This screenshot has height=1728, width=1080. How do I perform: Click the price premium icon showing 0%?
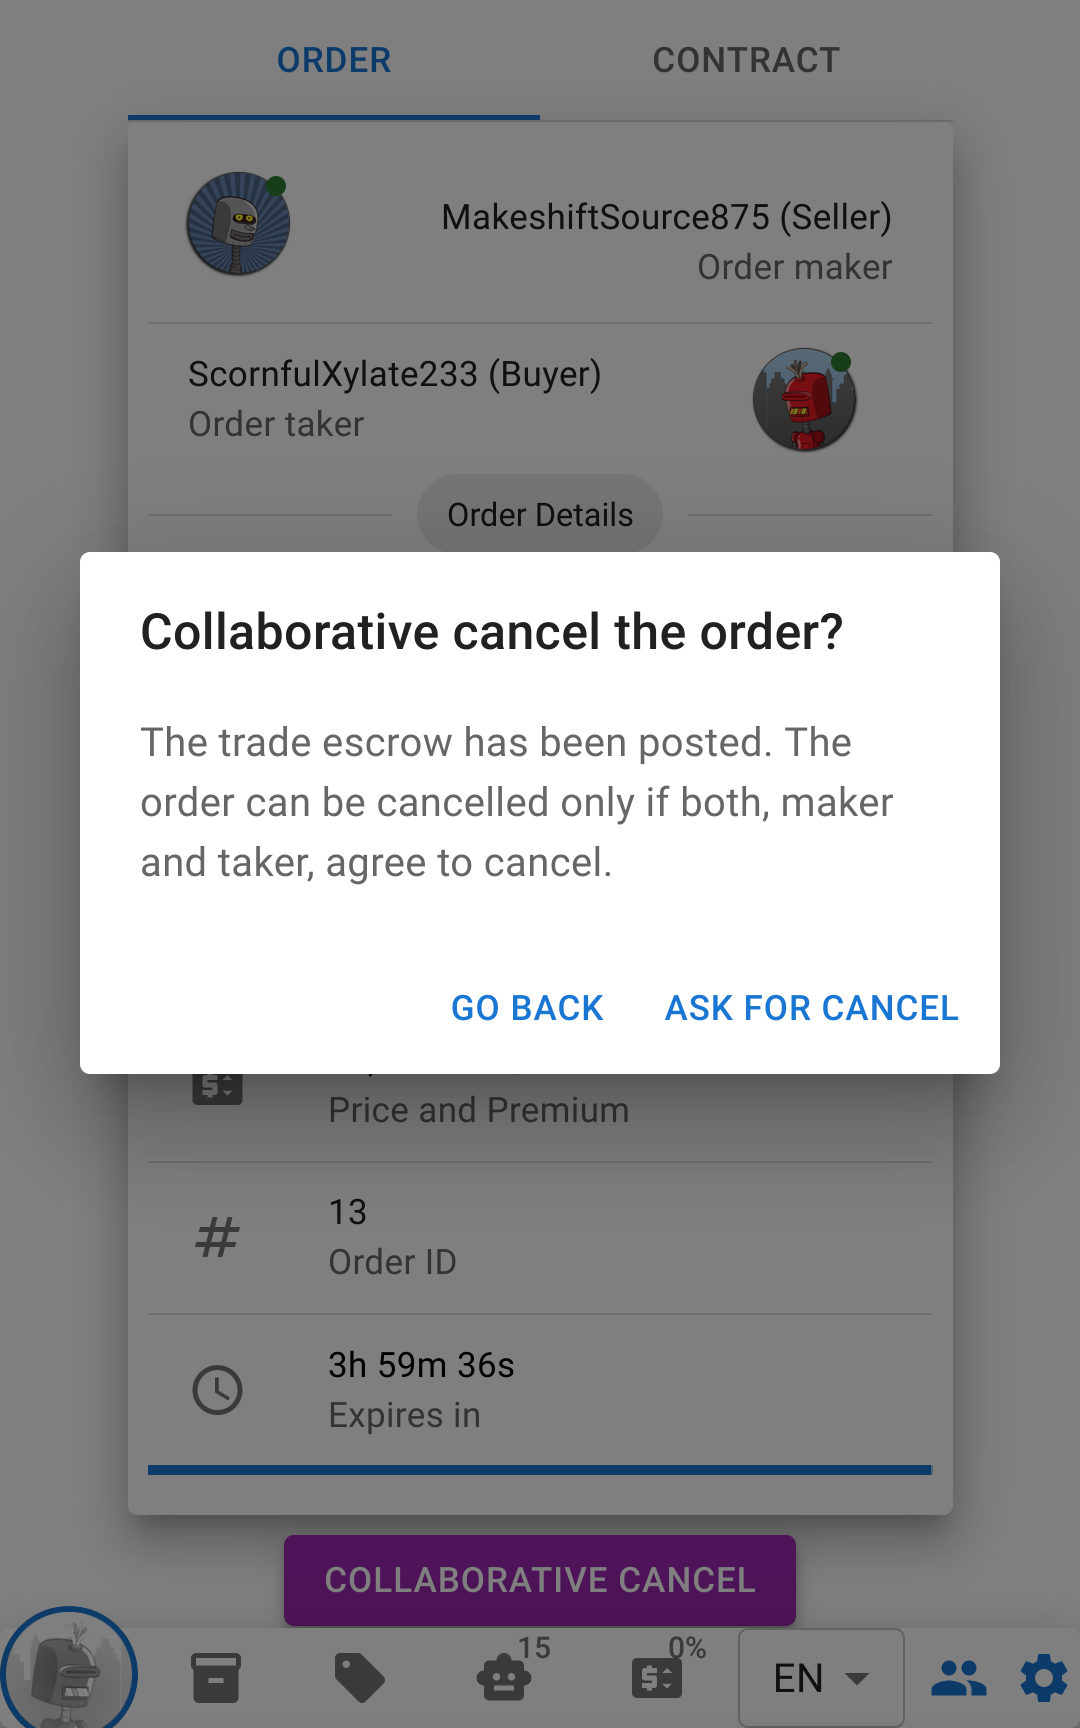coord(657,1678)
